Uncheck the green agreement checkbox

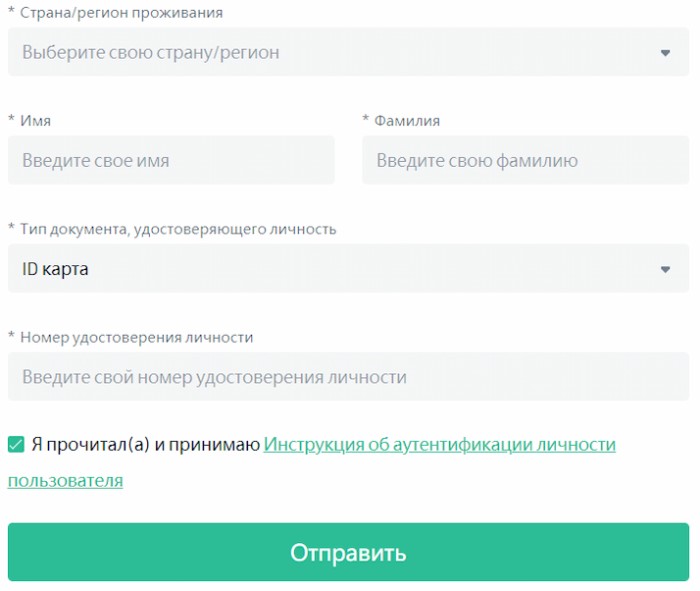tap(16, 444)
